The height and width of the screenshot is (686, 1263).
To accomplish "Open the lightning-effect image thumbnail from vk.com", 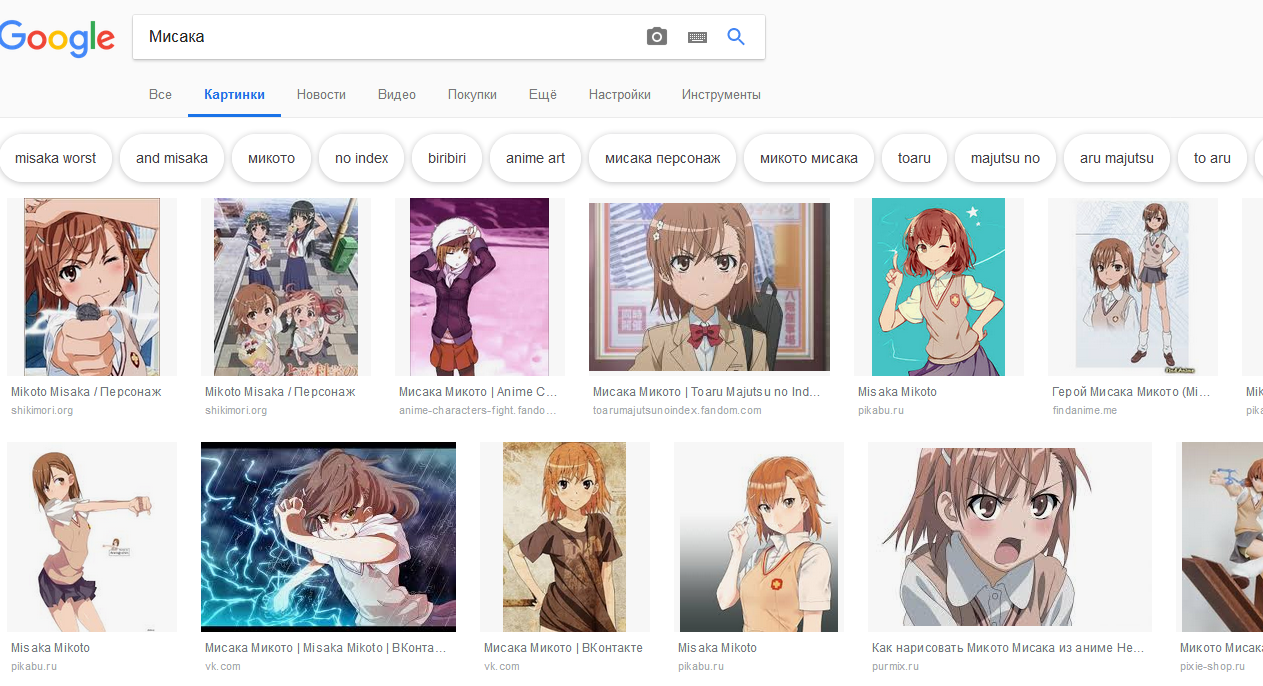I will tap(328, 537).
